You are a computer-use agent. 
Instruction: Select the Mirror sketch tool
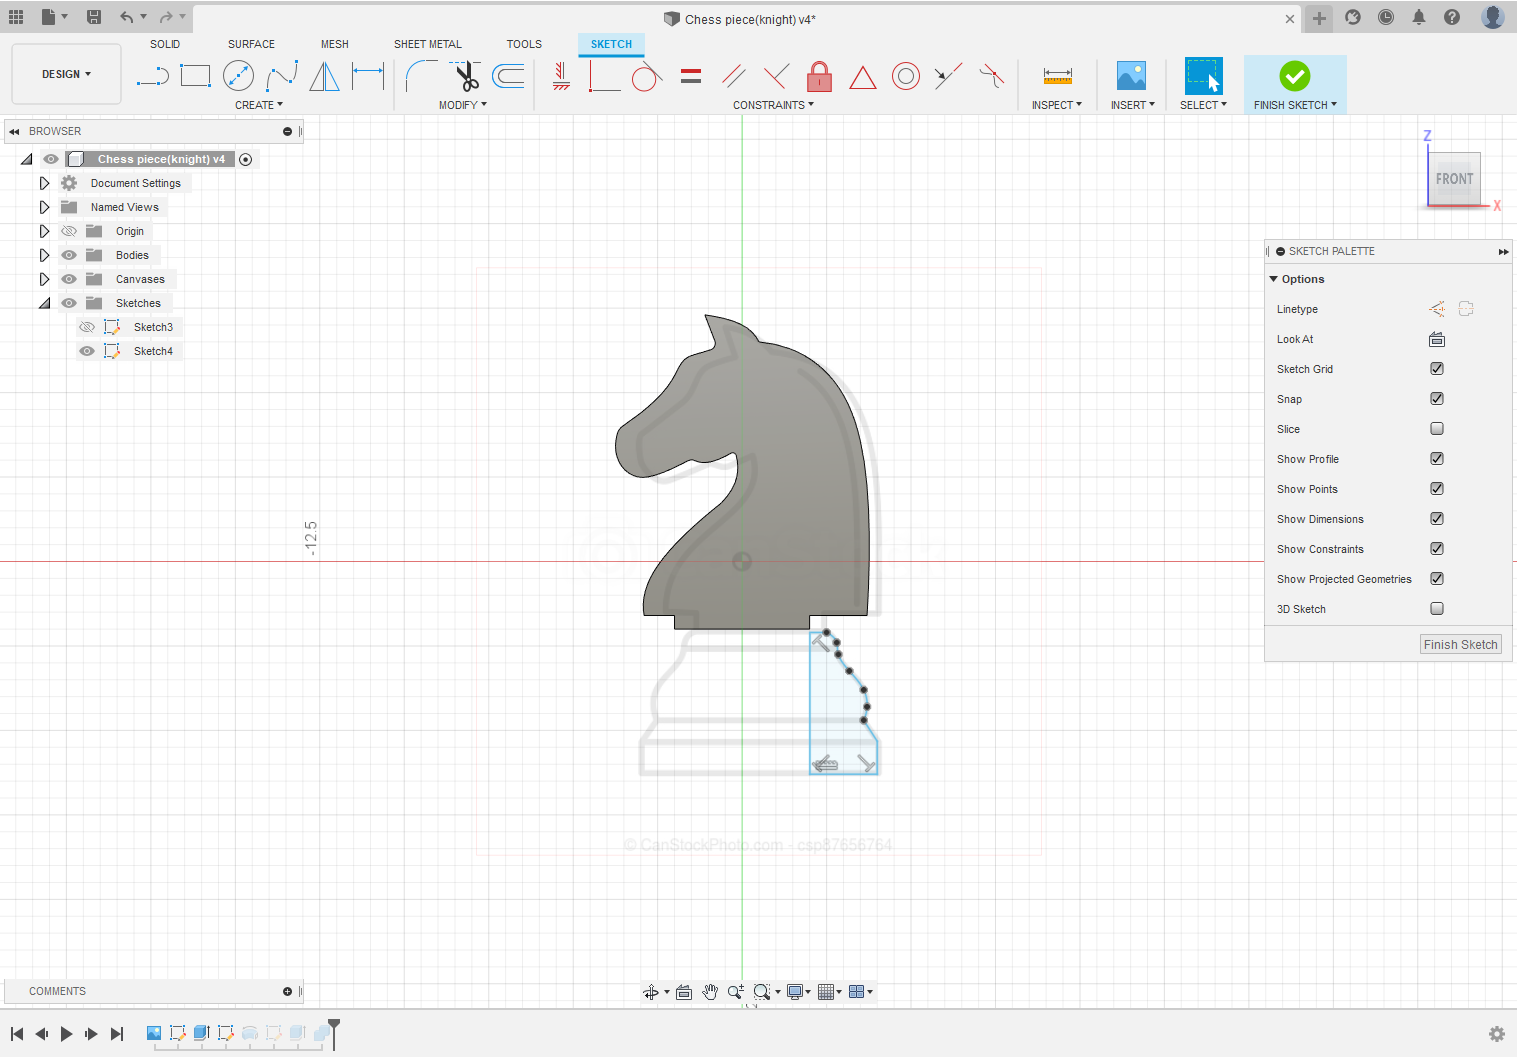324,76
